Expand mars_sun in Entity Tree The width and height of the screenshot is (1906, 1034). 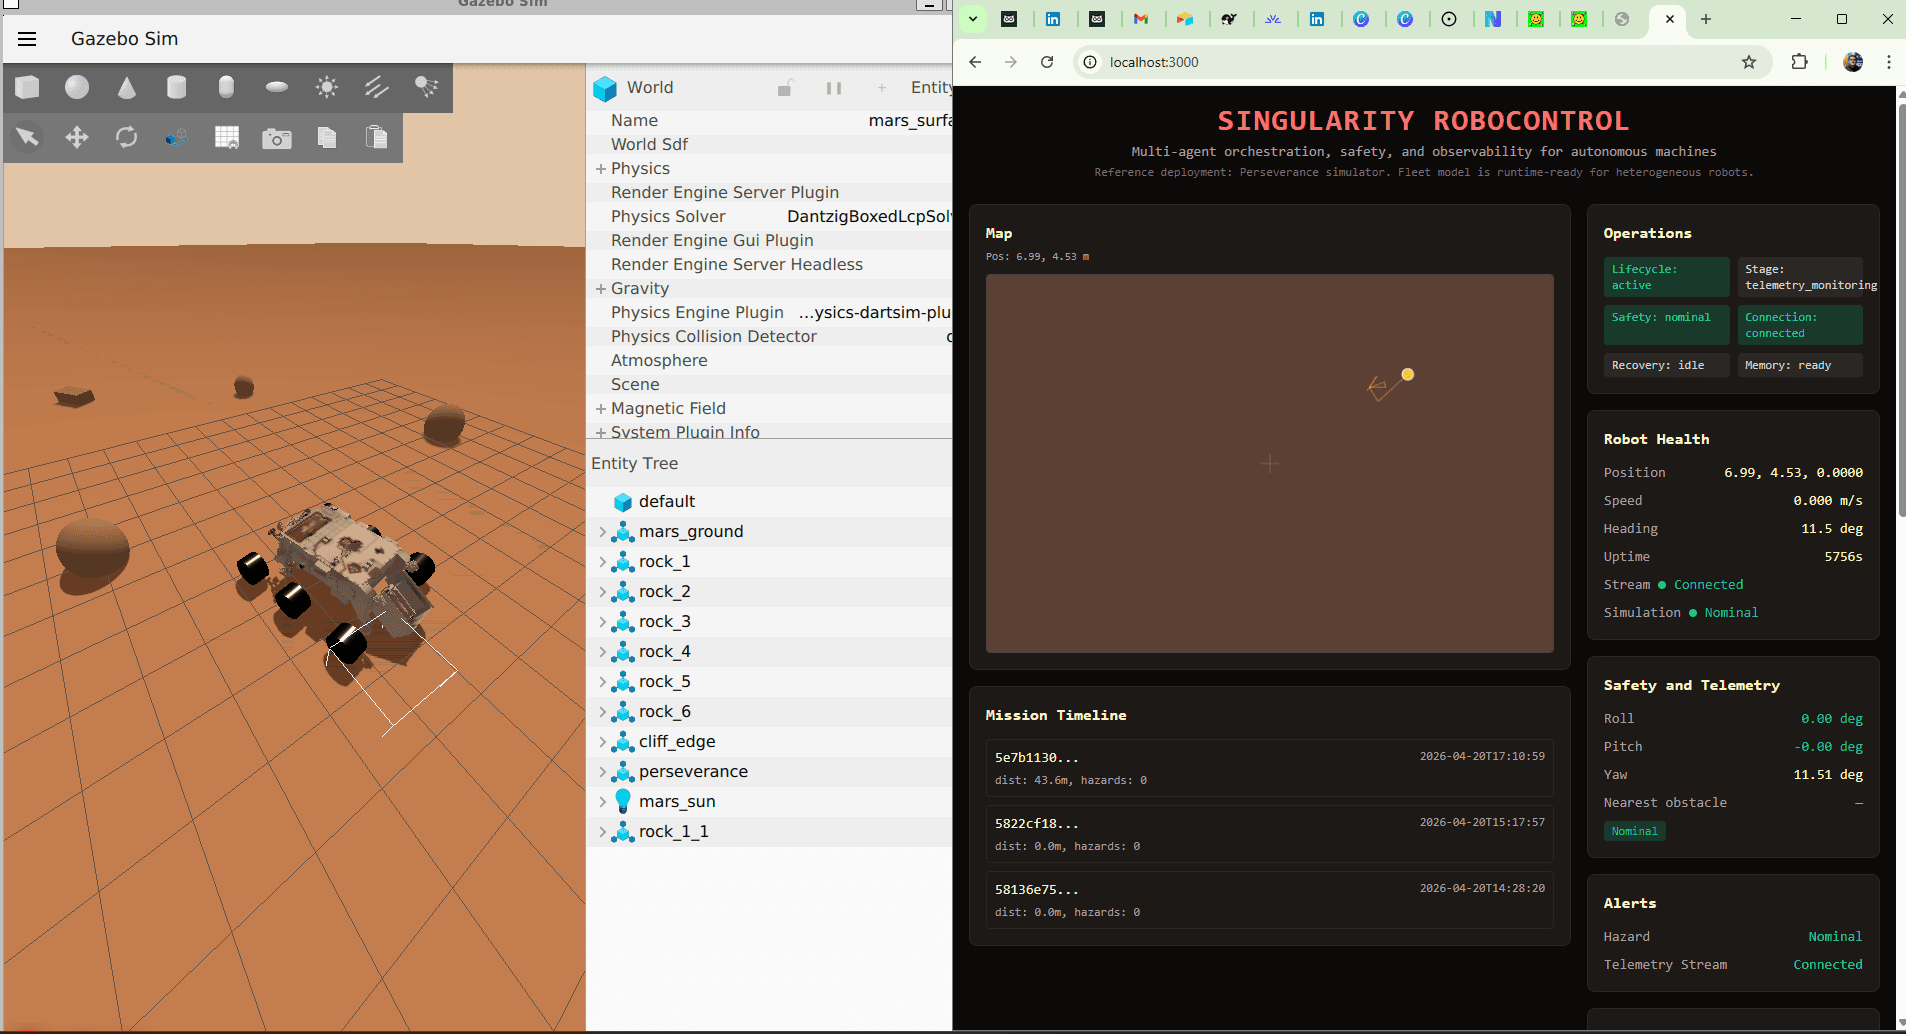point(602,802)
